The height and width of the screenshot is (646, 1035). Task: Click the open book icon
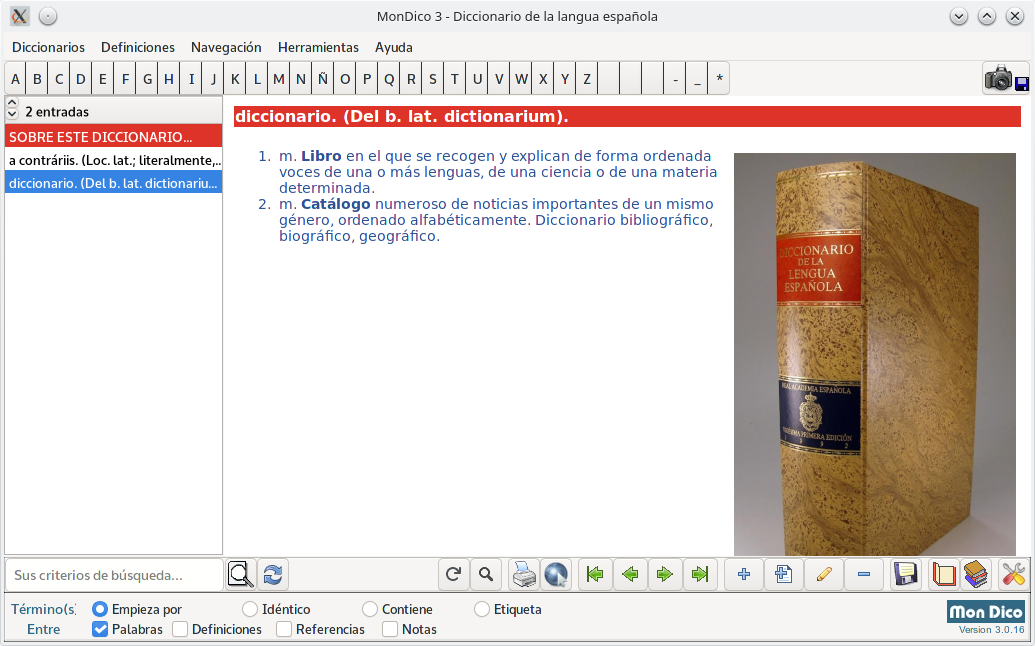pos(944,574)
